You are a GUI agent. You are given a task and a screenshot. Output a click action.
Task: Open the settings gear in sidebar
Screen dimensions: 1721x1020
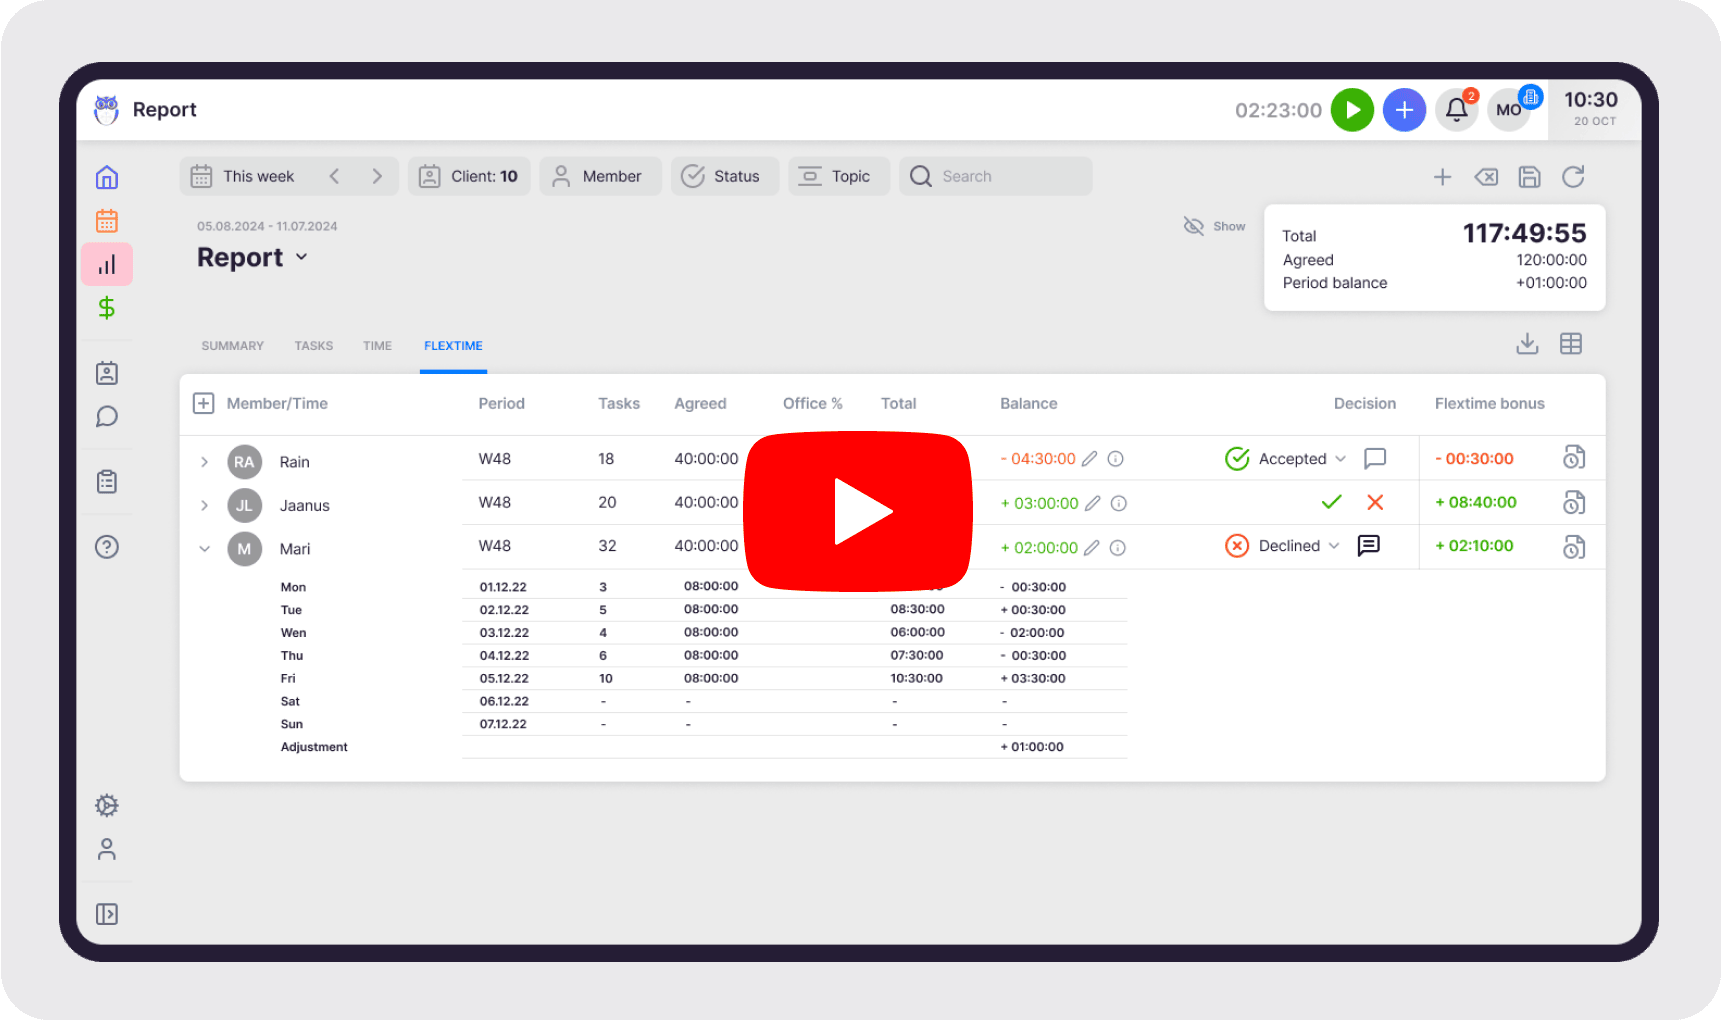[107, 806]
